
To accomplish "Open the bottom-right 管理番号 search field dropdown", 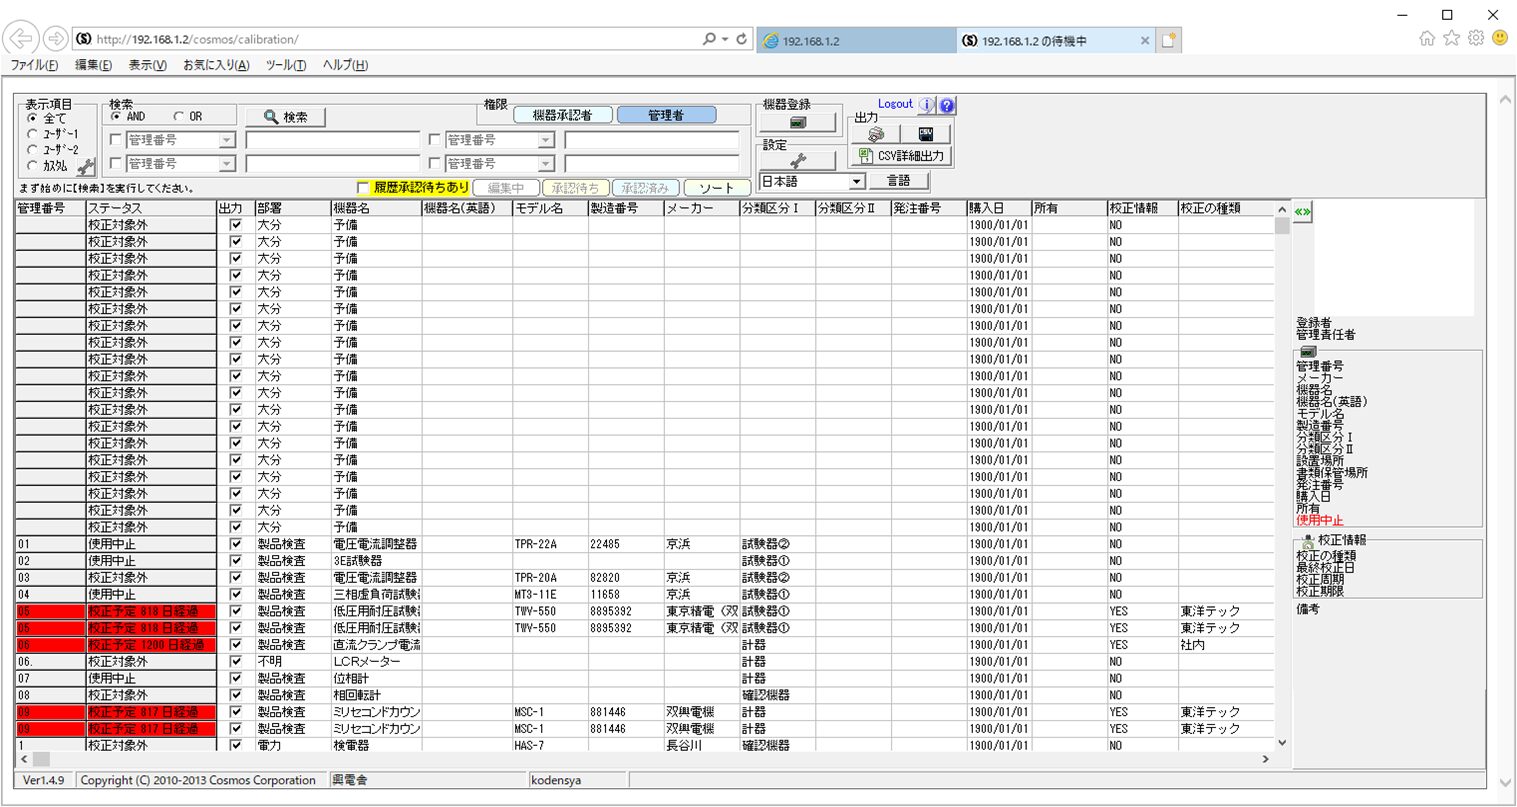I will click(546, 163).
